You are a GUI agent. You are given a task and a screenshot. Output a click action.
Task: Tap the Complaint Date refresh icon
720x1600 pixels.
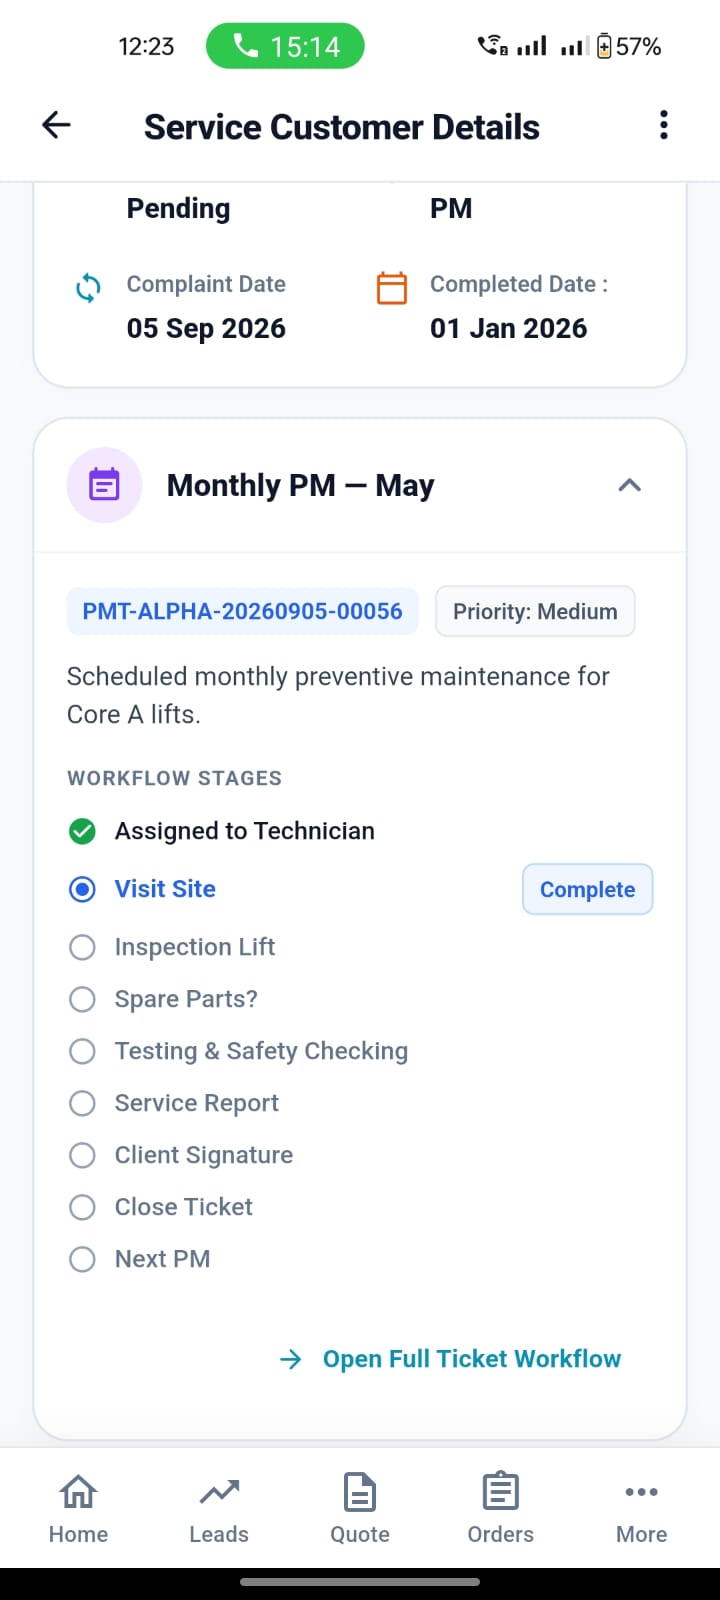click(x=88, y=288)
